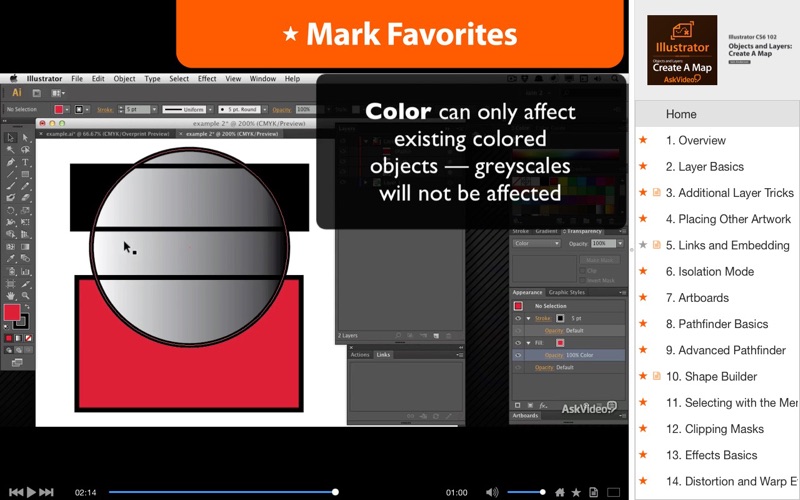Click the notes document icon in player bar
This screenshot has height=500, width=800.
(x=593, y=492)
